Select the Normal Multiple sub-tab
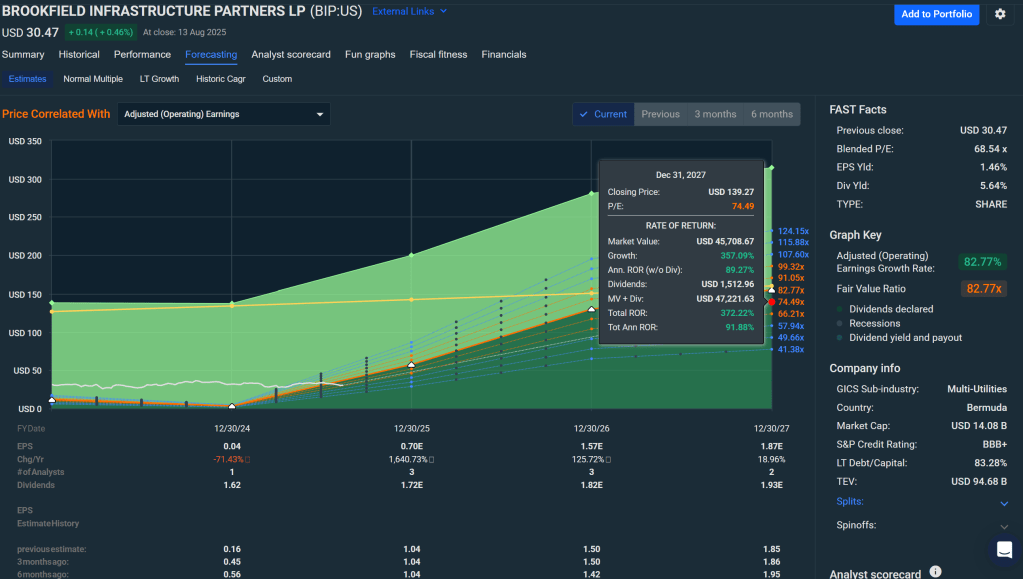Image resolution: width=1023 pixels, height=579 pixels. coord(93,78)
